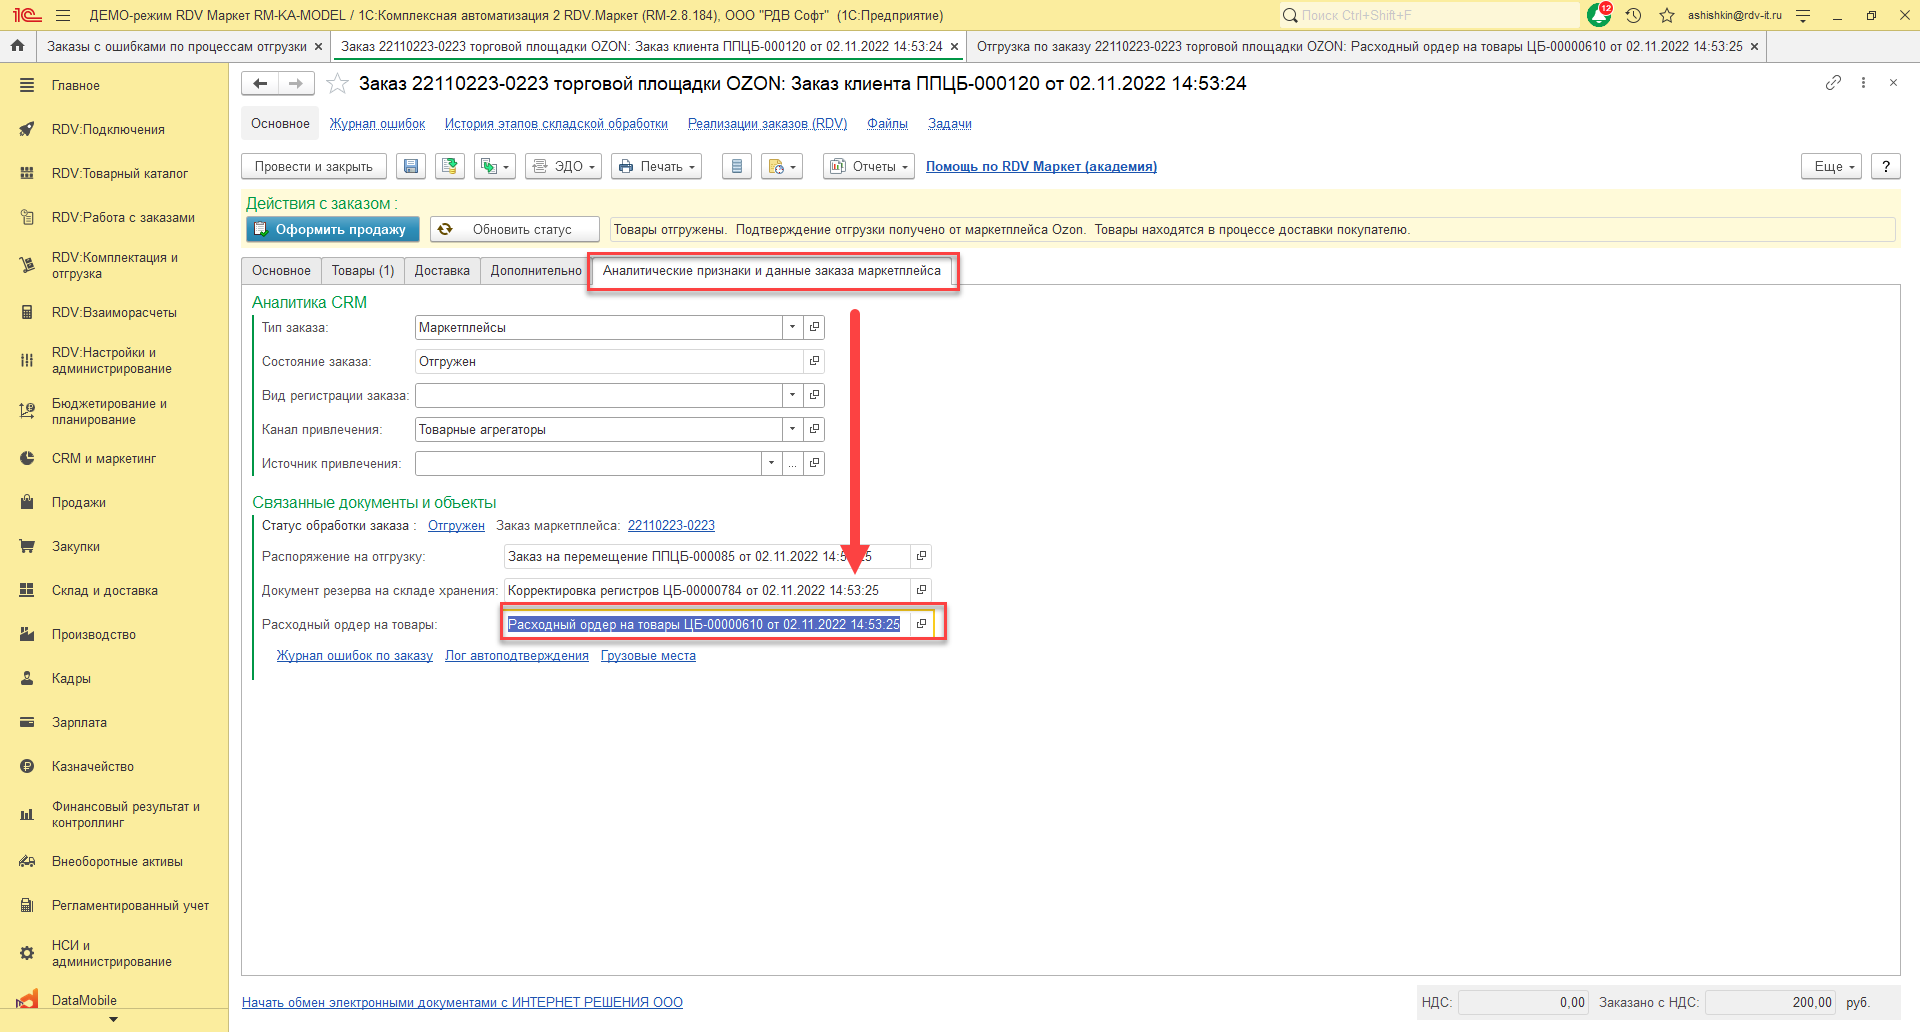Click the Save (floppy disk) icon

411,167
